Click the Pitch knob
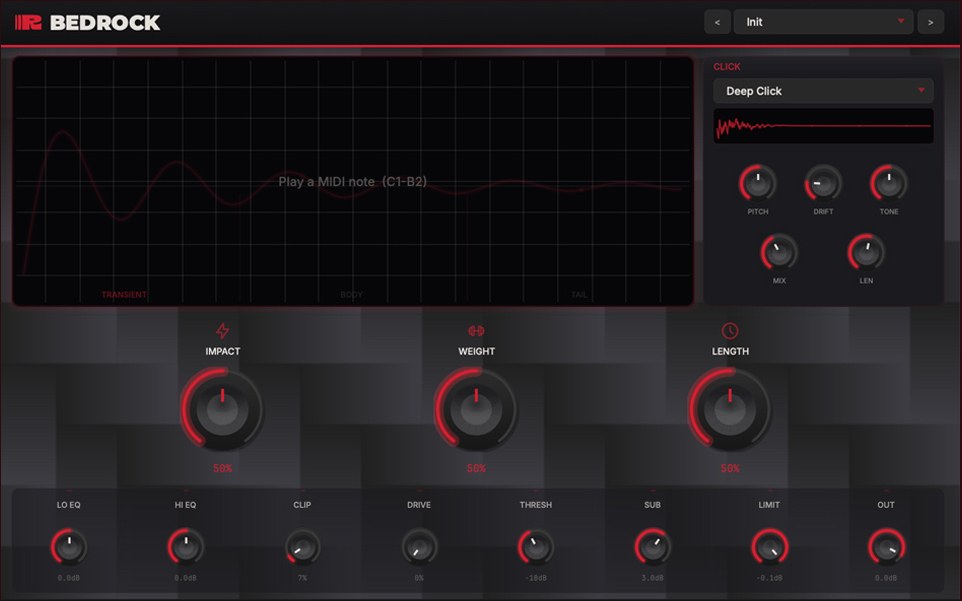 pos(758,183)
